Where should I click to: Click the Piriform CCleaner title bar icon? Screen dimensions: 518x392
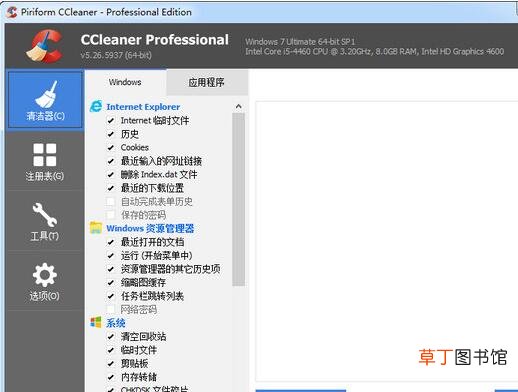tap(12, 12)
